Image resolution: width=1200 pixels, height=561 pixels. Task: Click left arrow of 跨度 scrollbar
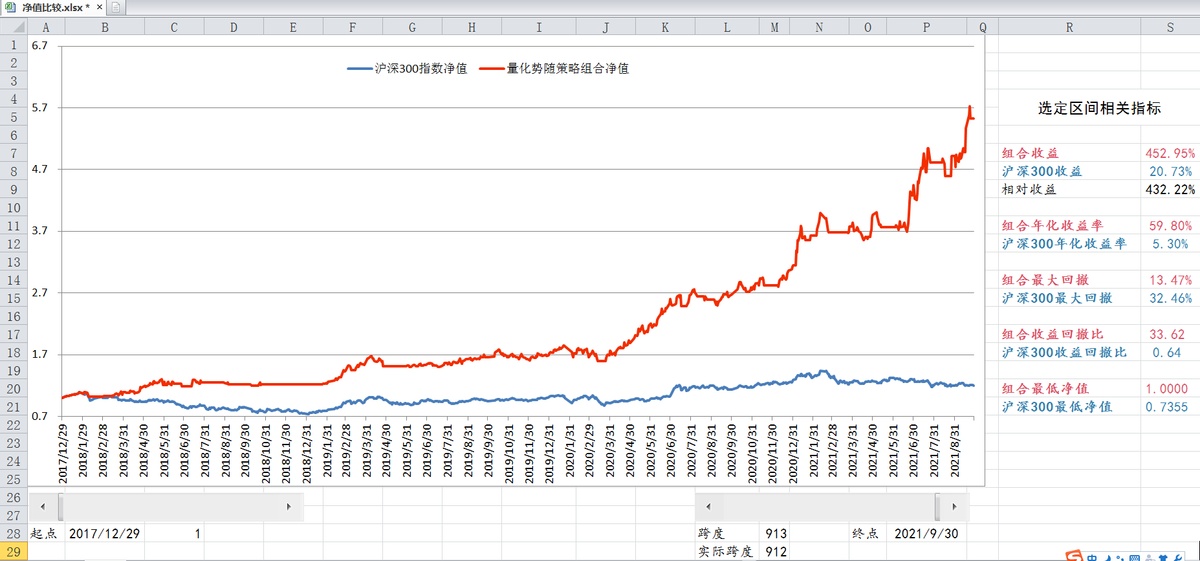pyautogui.click(x=708, y=508)
